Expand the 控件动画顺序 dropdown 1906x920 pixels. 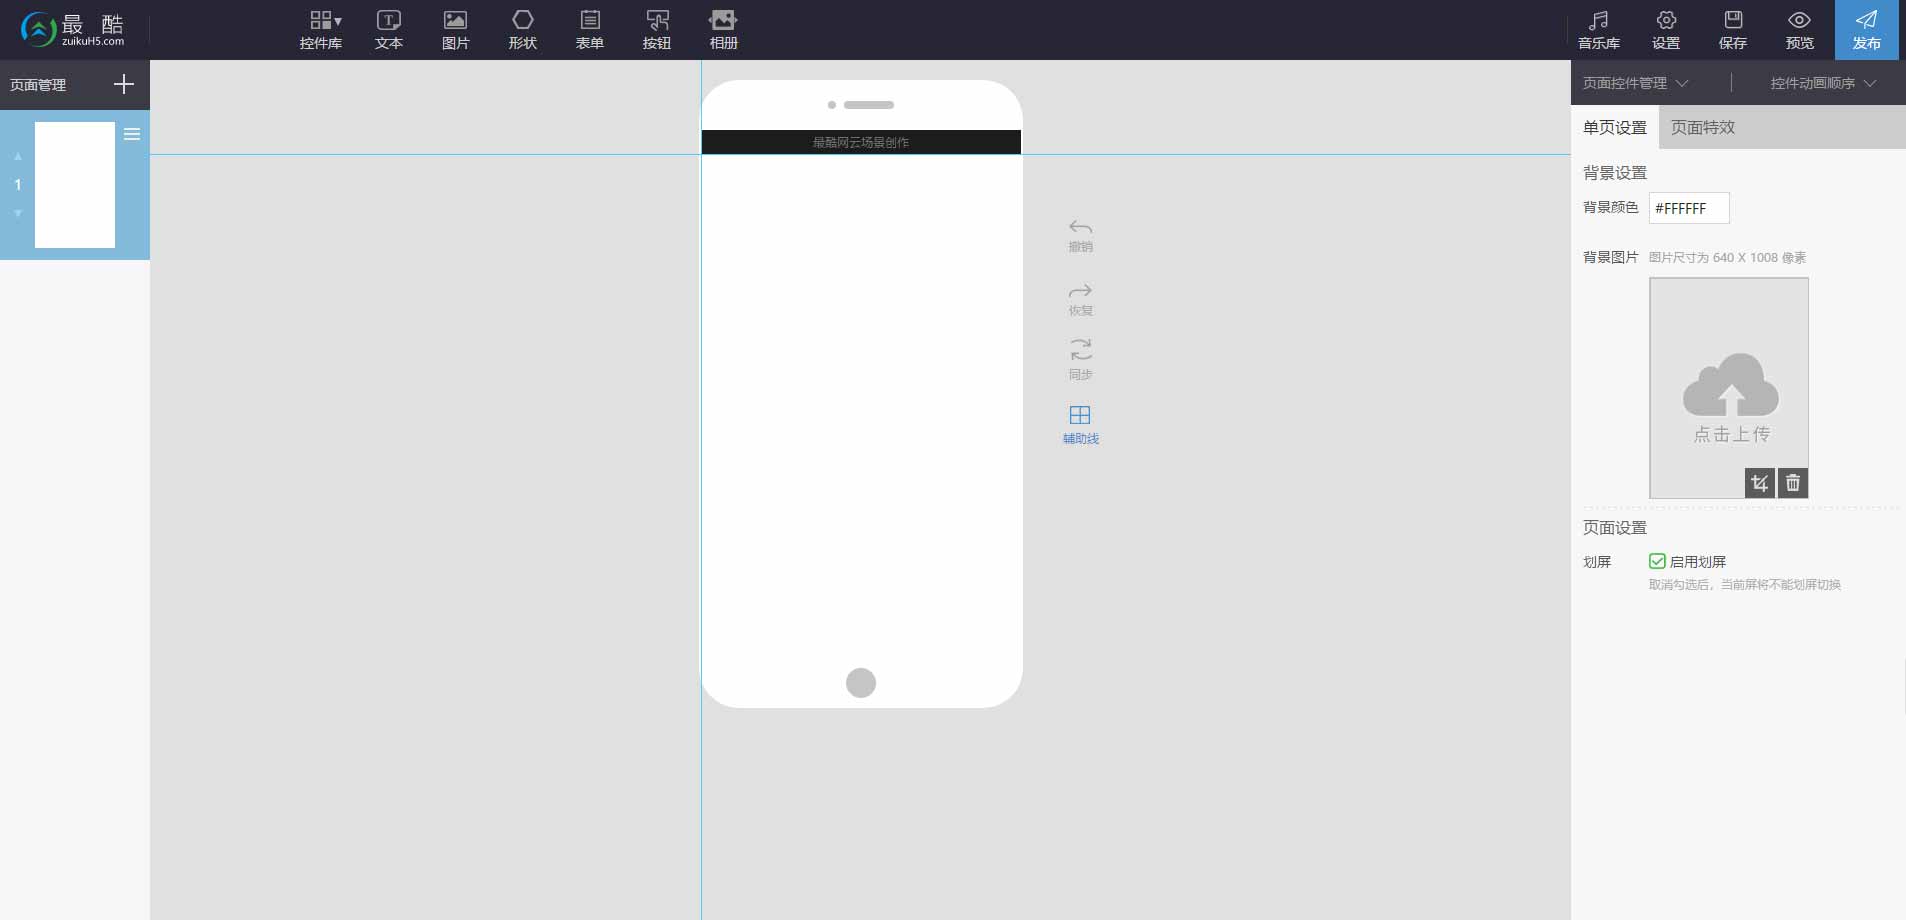(x=1822, y=83)
